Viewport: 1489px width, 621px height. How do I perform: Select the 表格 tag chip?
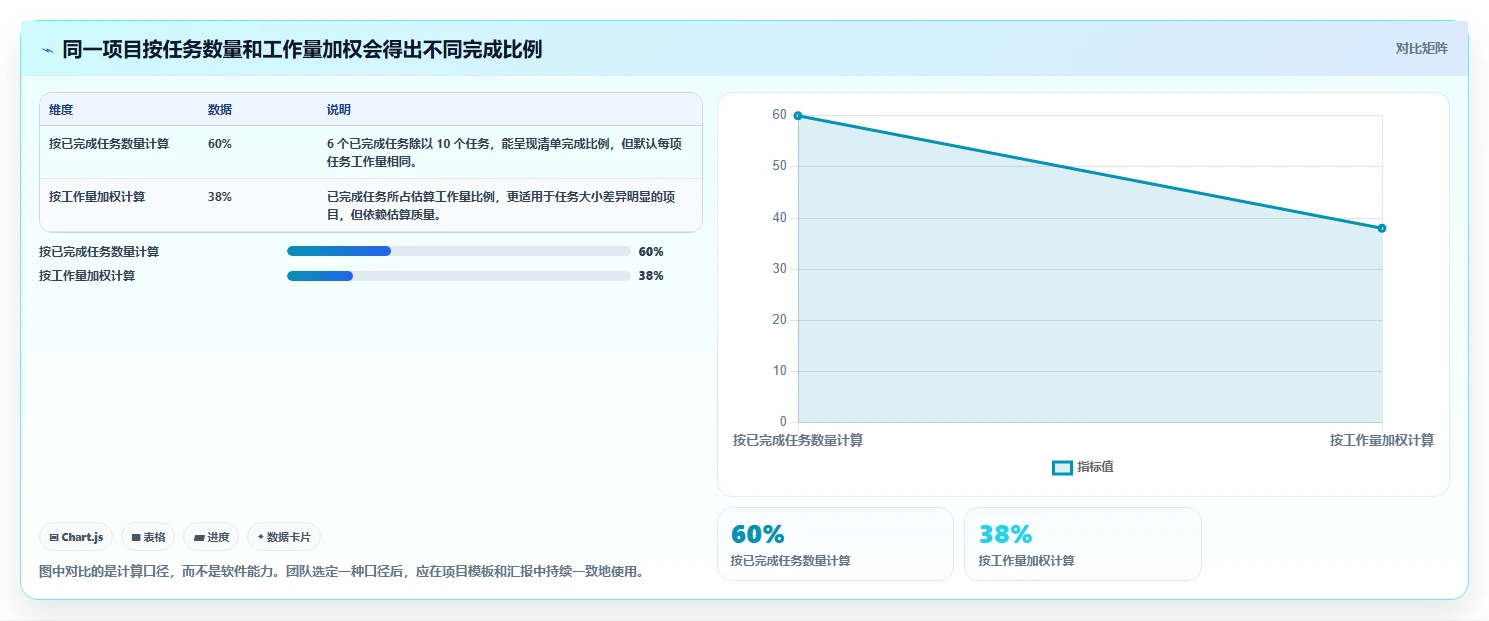(148, 537)
